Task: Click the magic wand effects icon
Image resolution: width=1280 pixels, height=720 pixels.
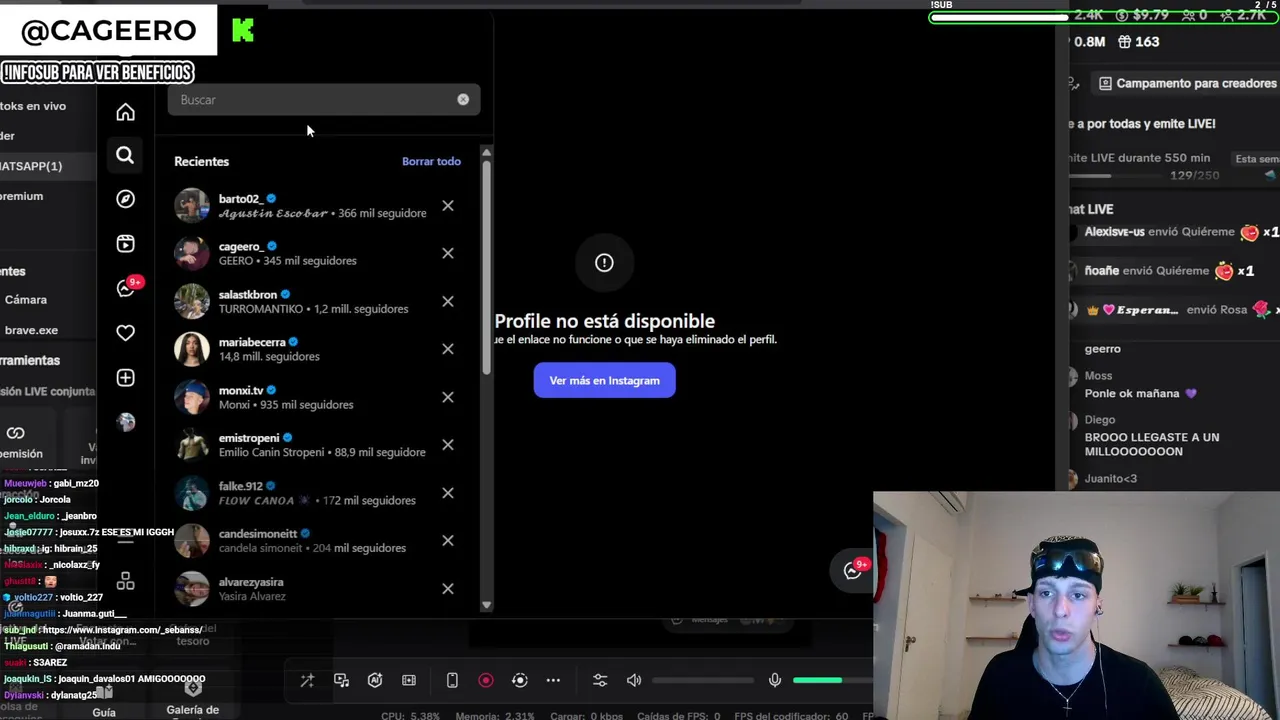Action: point(307,680)
